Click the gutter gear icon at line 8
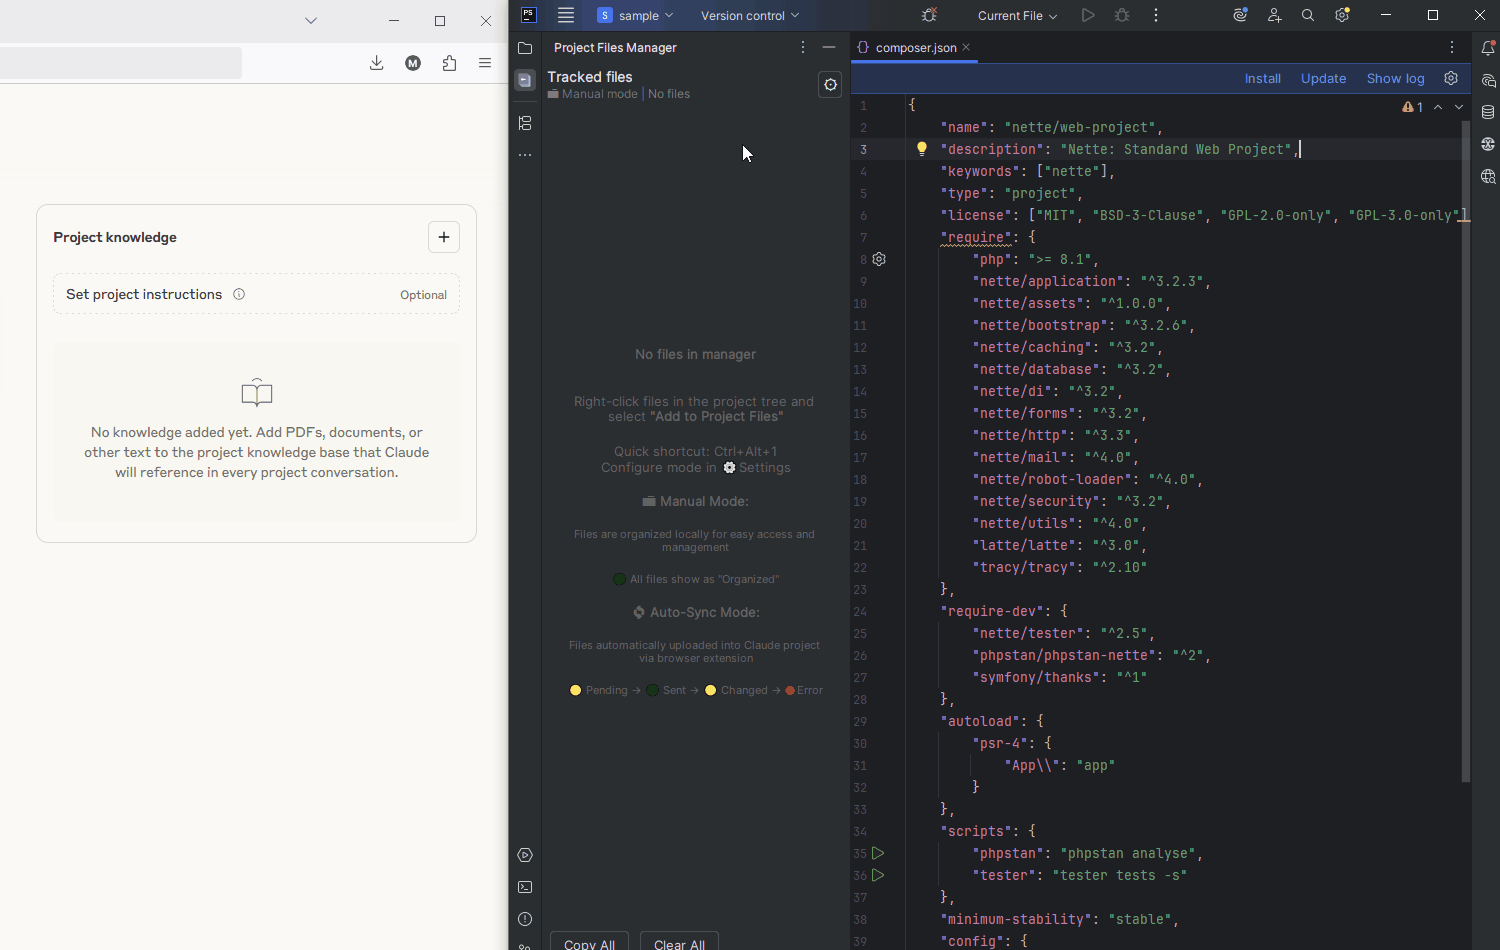The image size is (1500, 950). coord(879,259)
